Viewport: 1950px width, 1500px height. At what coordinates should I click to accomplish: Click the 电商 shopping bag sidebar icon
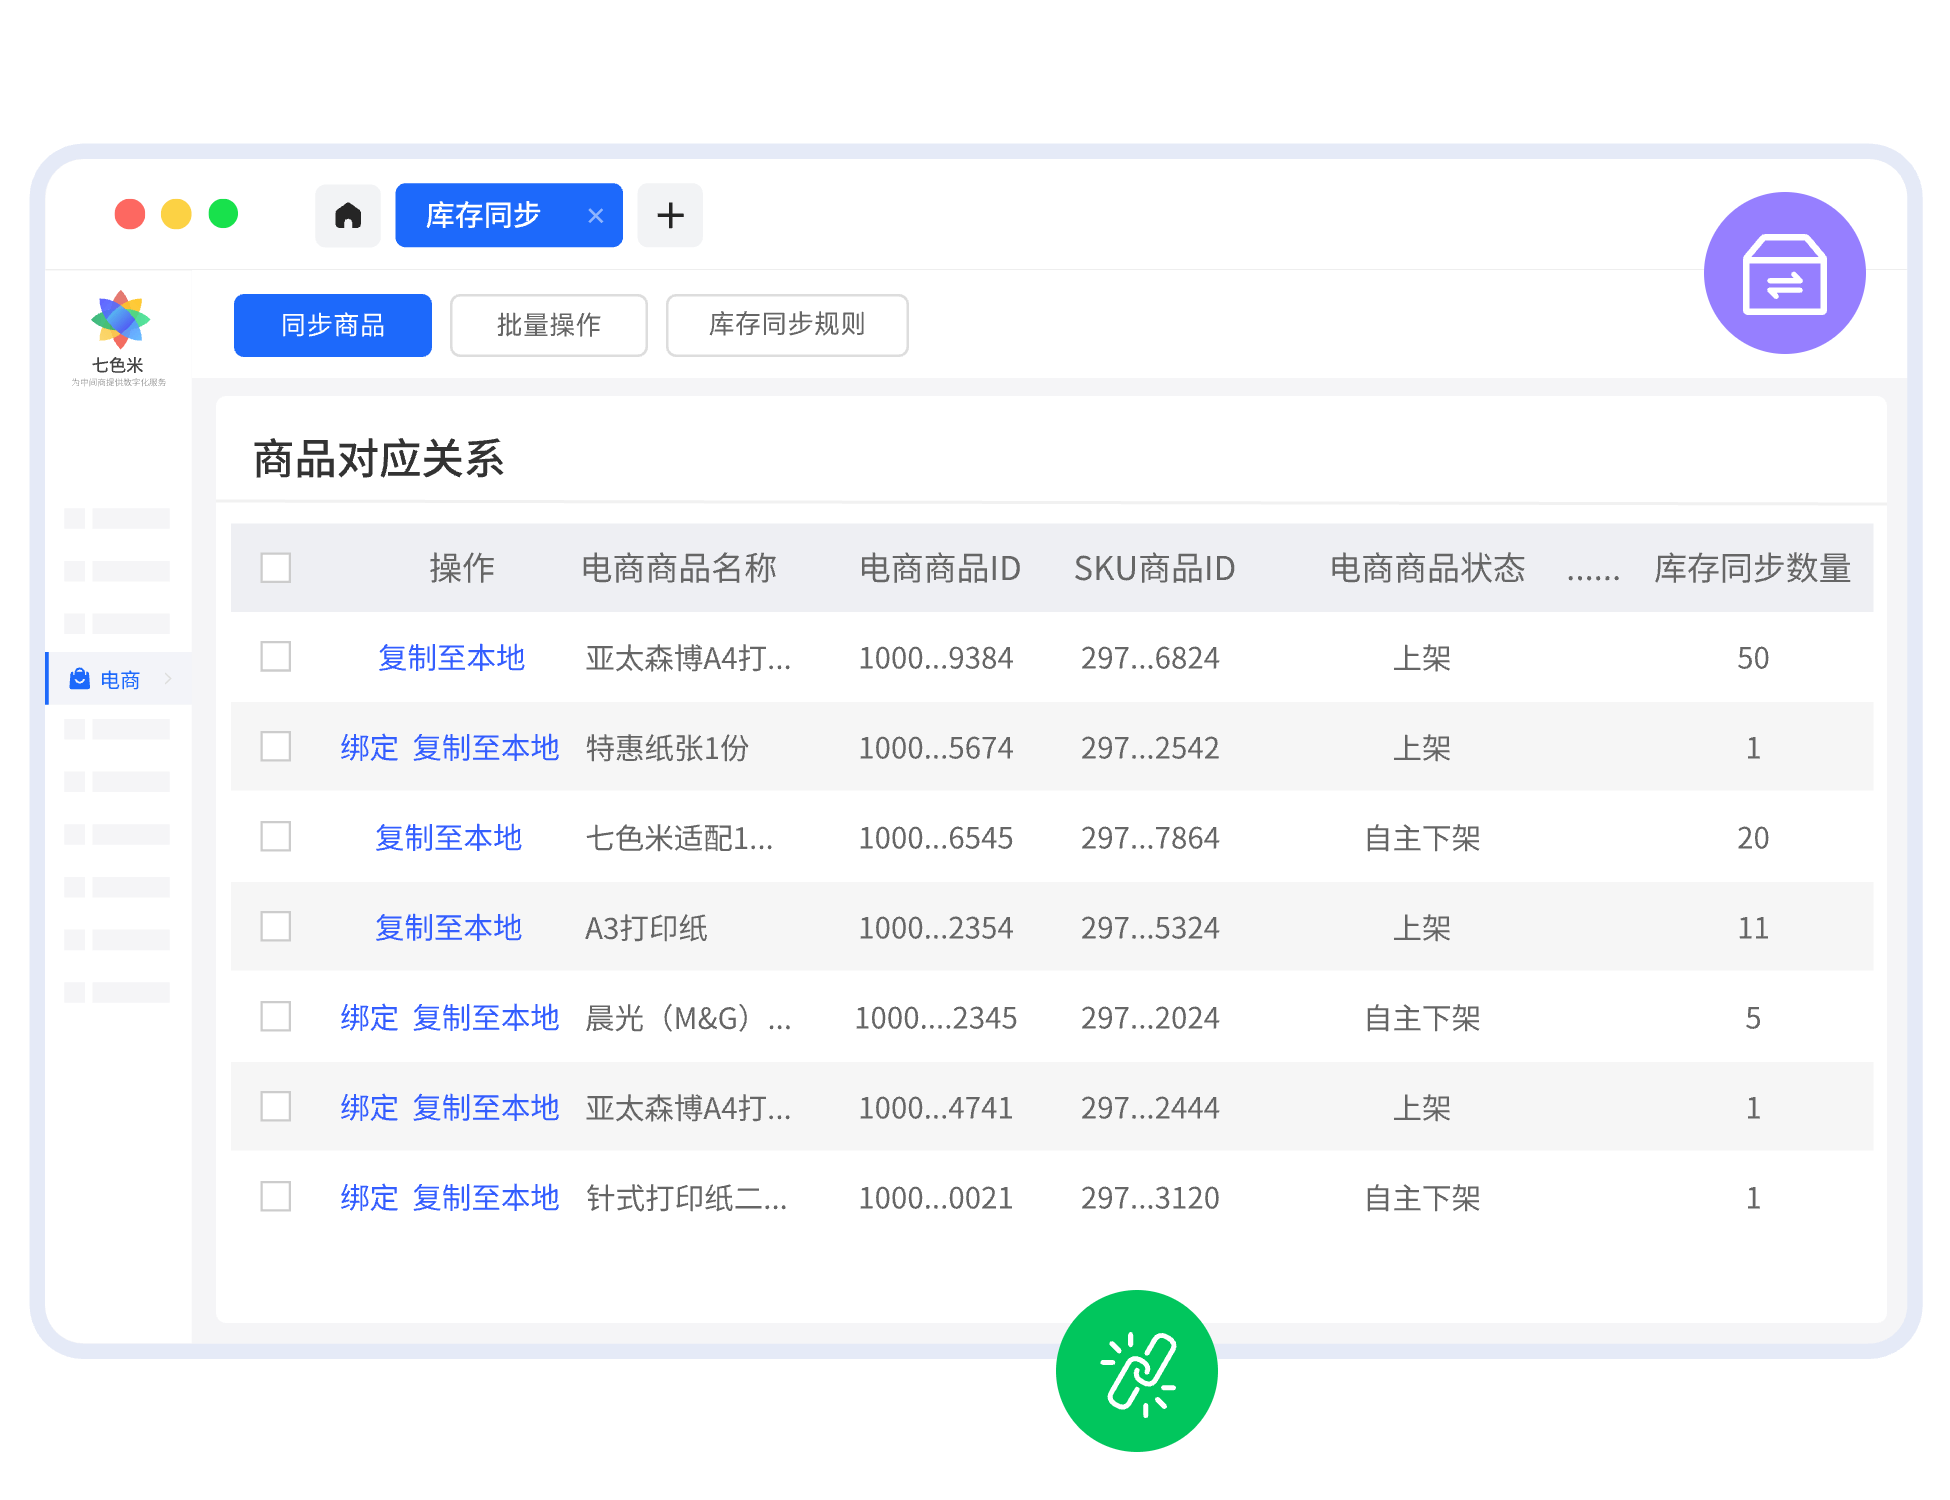(80, 680)
